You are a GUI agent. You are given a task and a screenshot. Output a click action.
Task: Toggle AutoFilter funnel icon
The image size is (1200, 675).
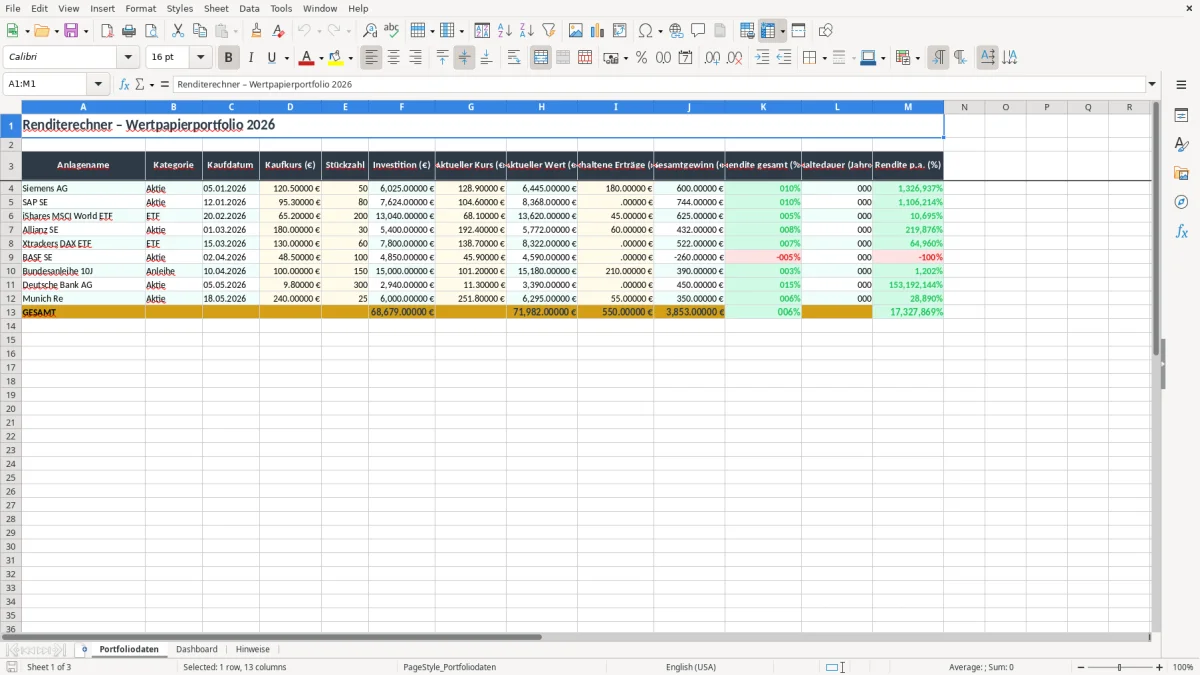click(549, 31)
